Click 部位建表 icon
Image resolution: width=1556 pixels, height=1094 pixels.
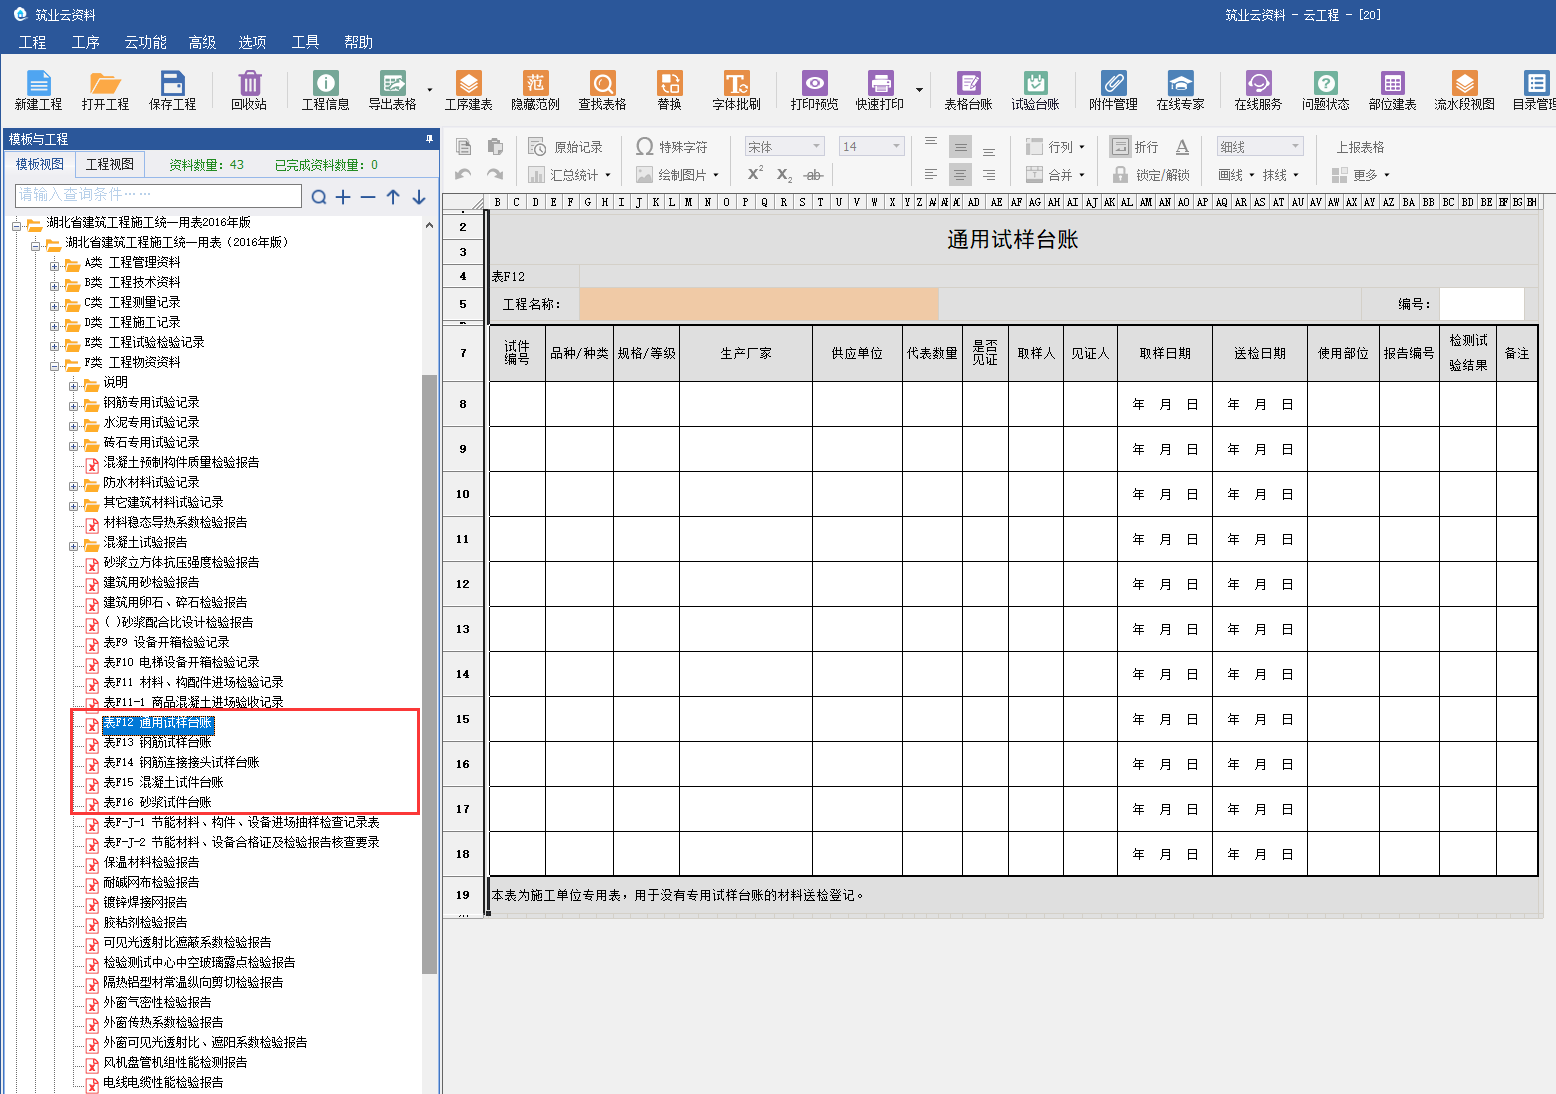pyautogui.click(x=1392, y=89)
